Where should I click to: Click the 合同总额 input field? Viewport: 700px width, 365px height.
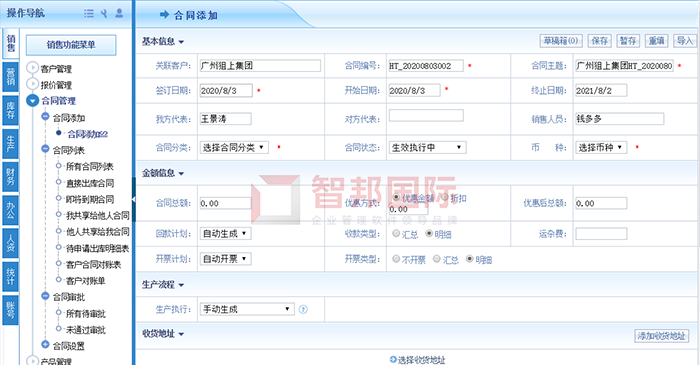click(x=225, y=203)
